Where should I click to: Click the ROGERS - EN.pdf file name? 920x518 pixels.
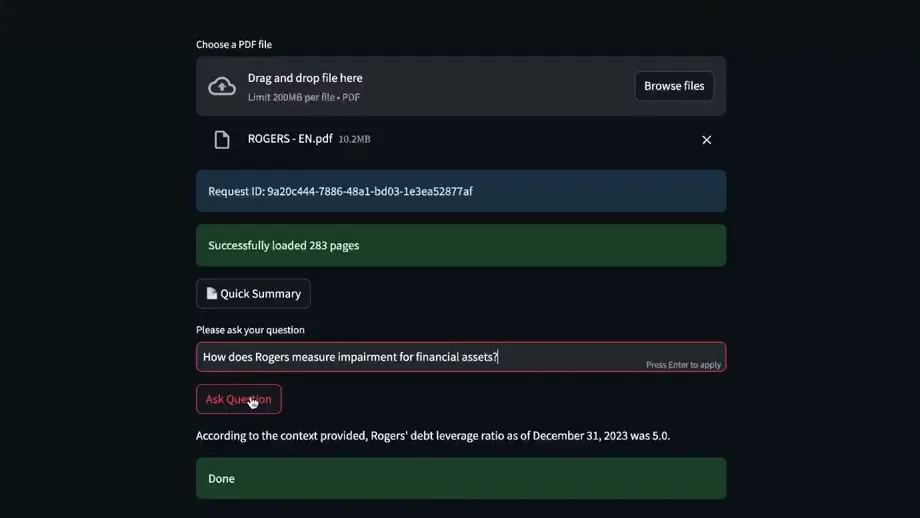[x=290, y=138]
